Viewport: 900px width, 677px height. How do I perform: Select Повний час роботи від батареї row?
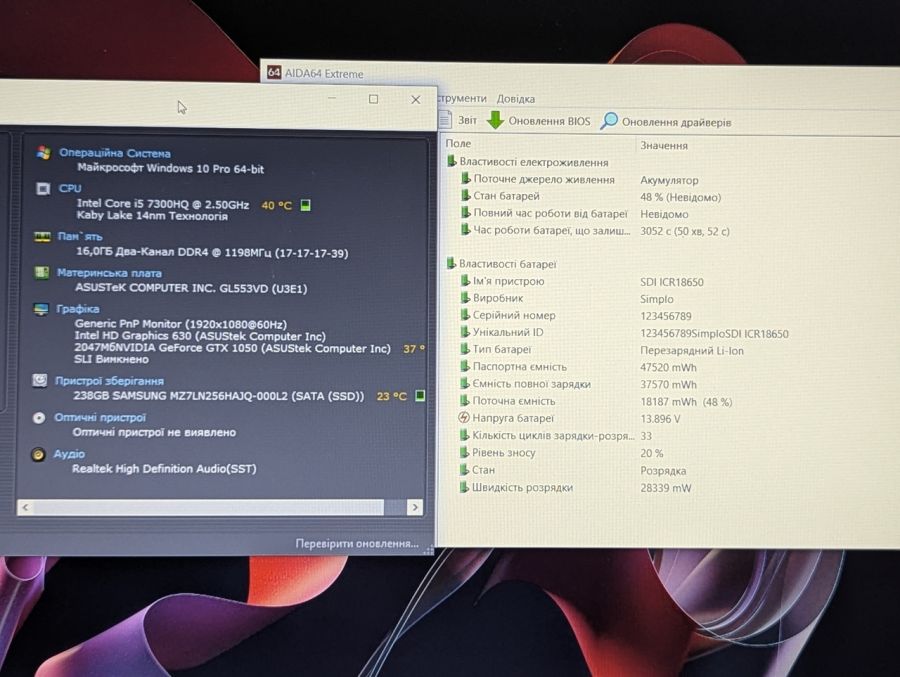(575, 214)
